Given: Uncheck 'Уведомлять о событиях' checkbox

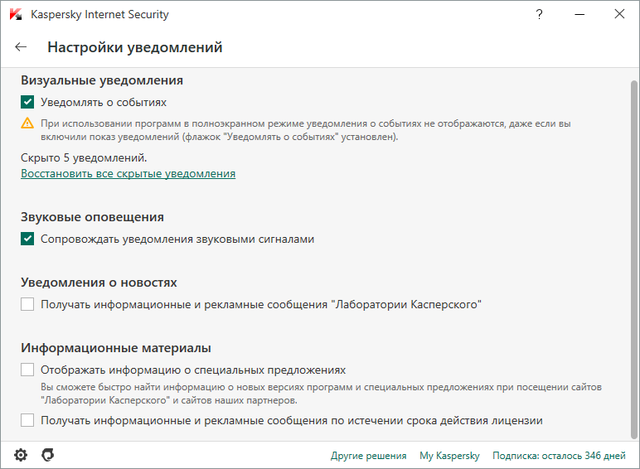Looking at the screenshot, I should 27,102.
